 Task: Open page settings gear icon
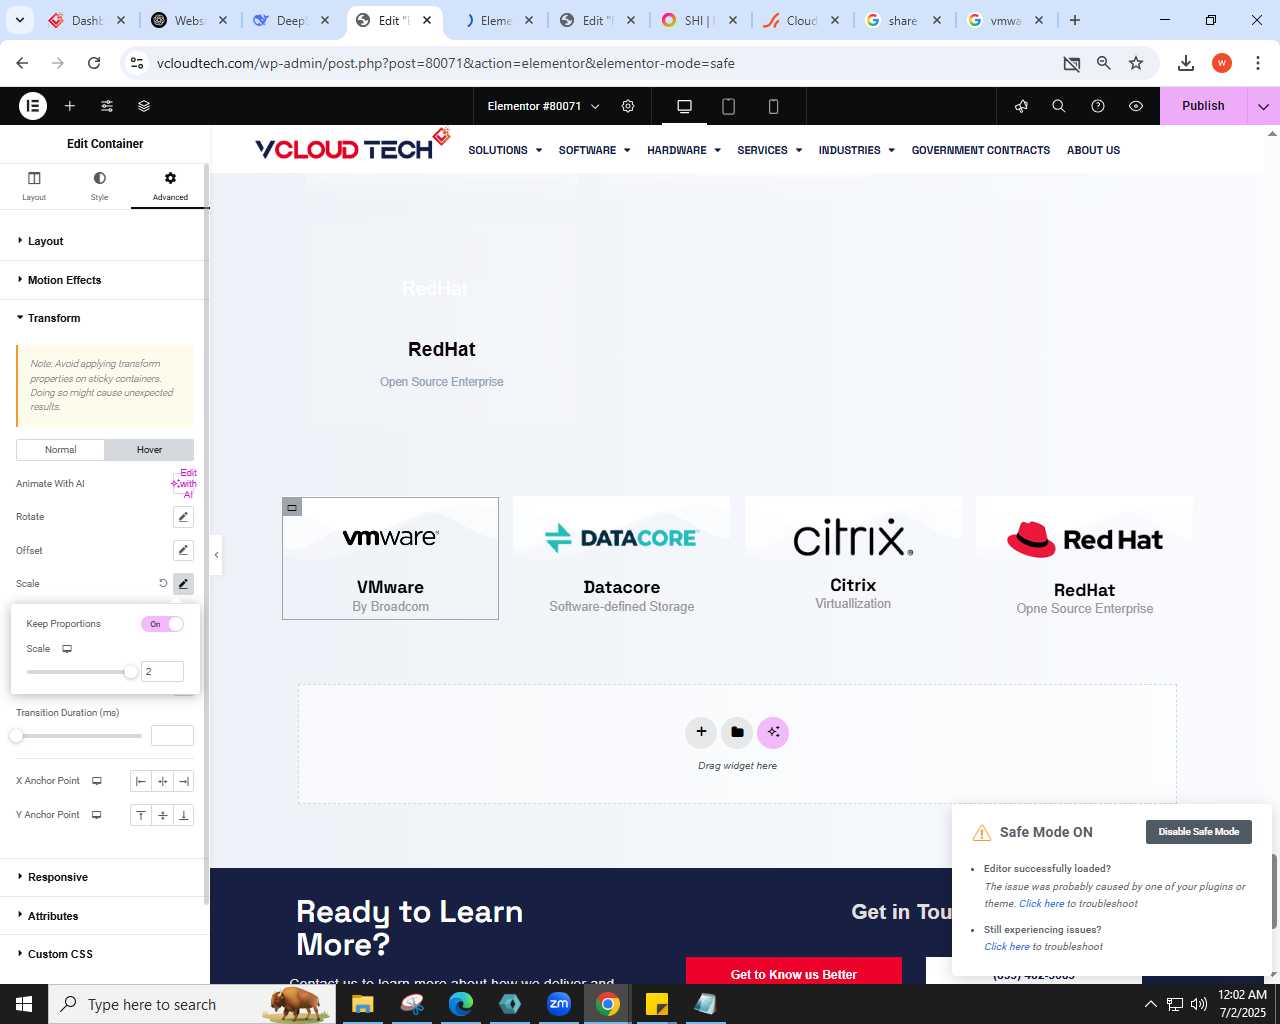tap(628, 106)
